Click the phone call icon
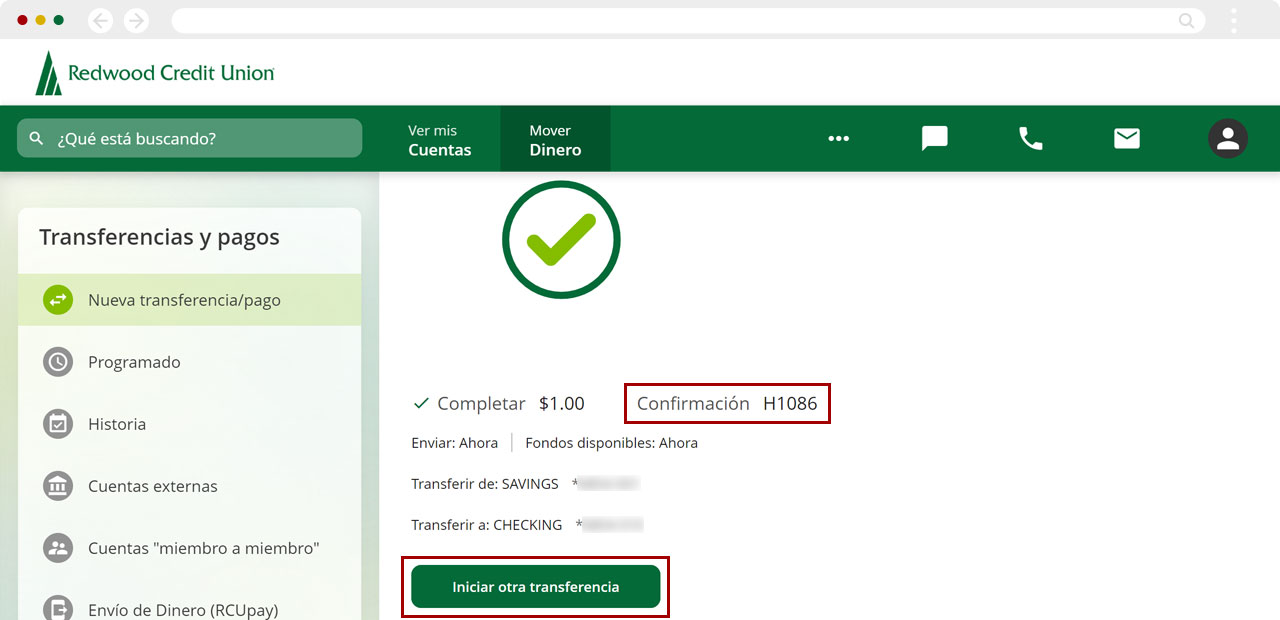The height and width of the screenshot is (620, 1280). point(1030,138)
